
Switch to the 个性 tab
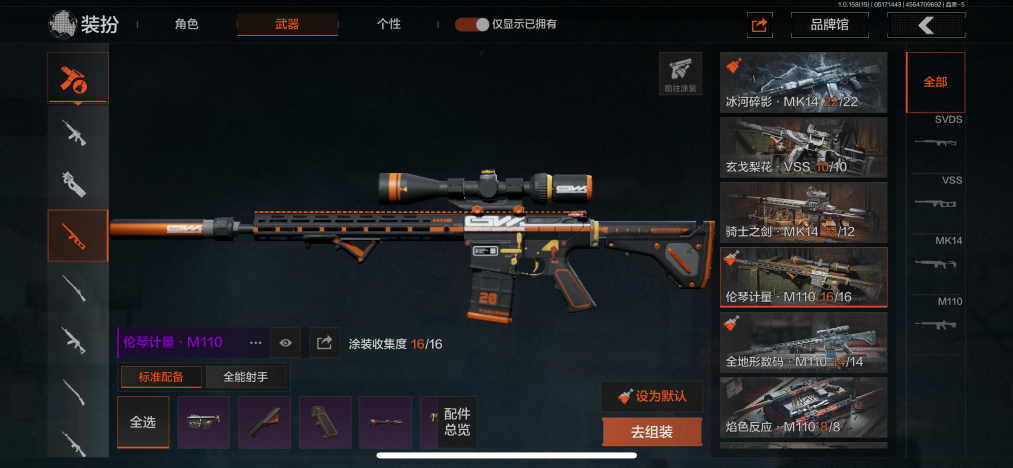click(x=389, y=25)
